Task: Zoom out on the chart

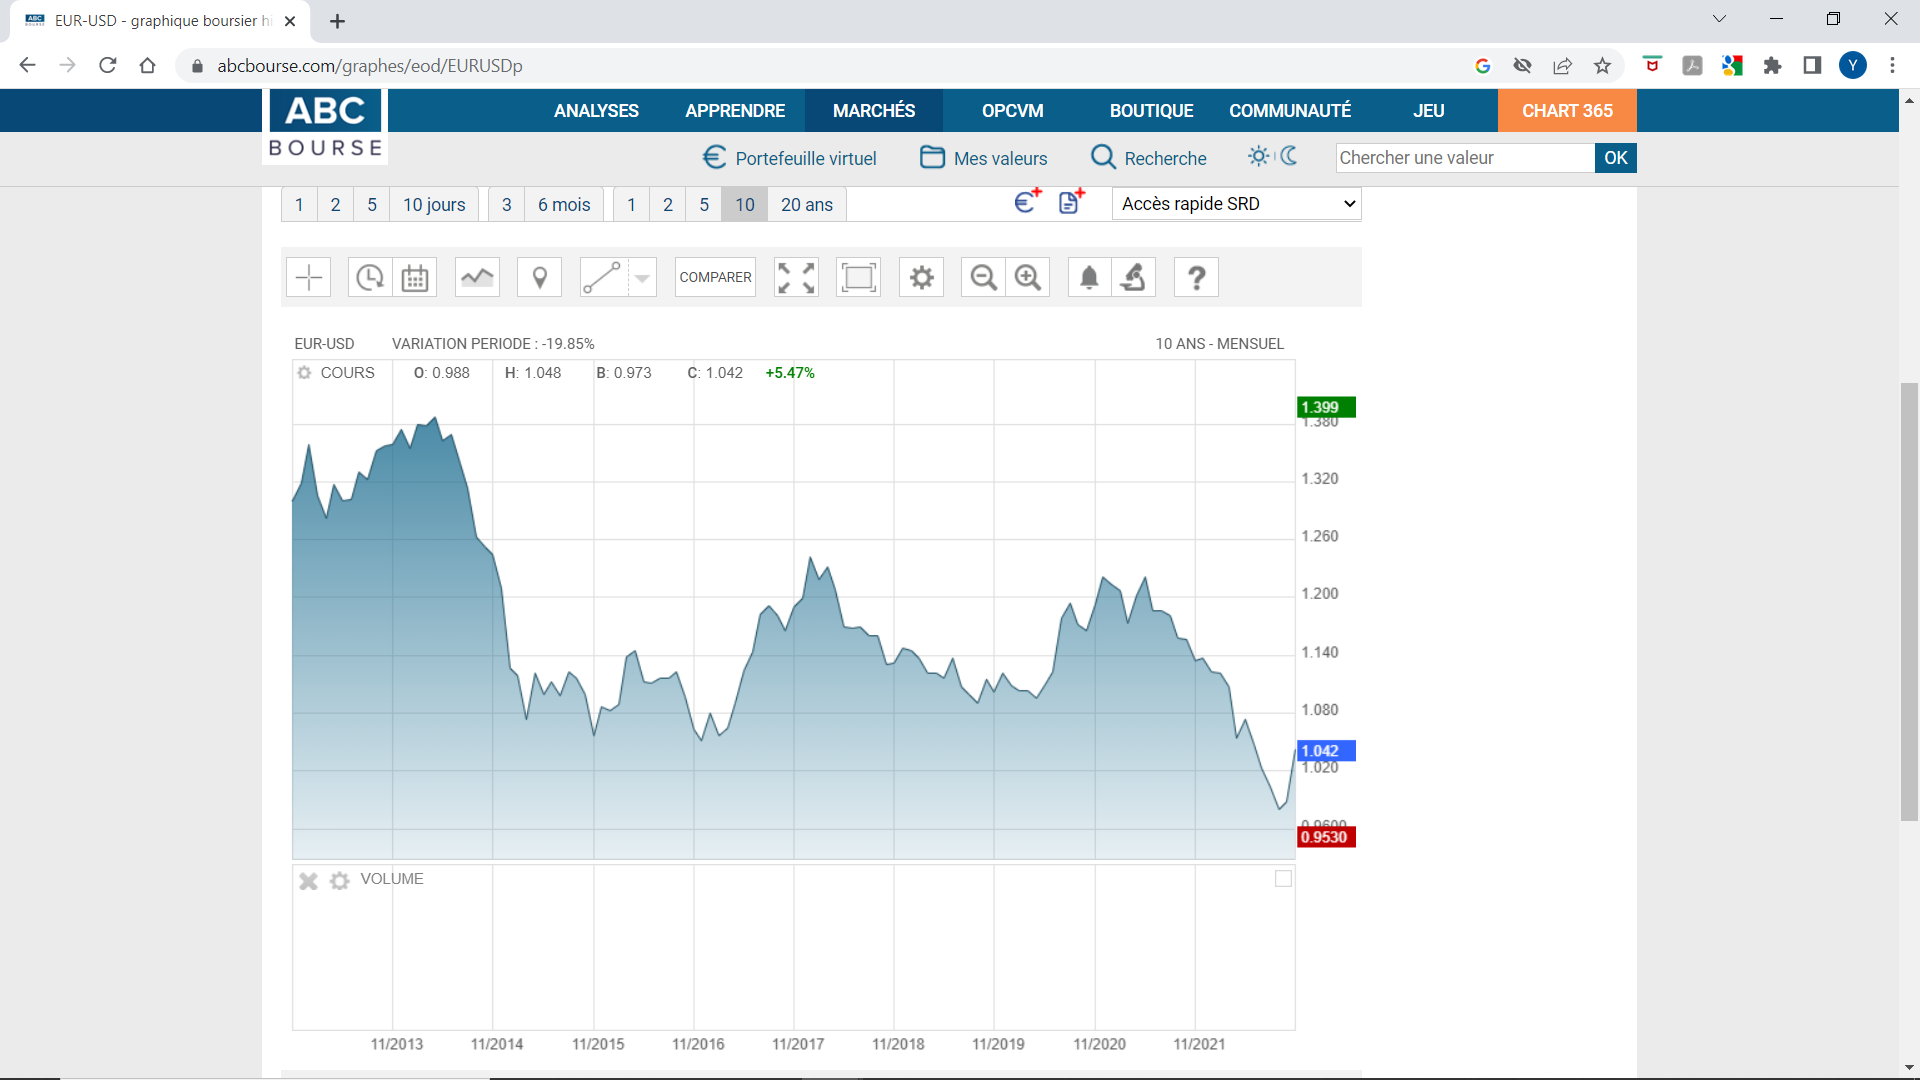Action: point(983,277)
